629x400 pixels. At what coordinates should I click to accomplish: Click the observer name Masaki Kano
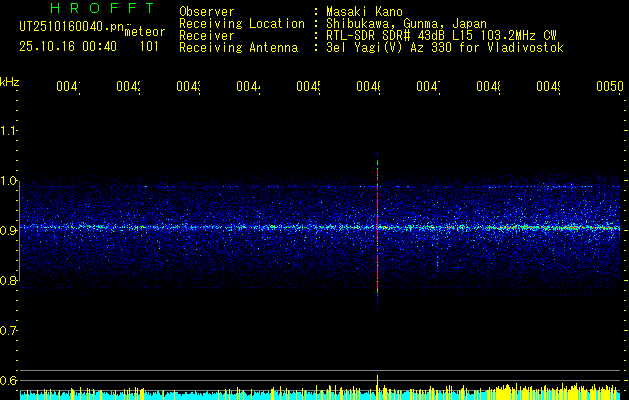tap(365, 11)
